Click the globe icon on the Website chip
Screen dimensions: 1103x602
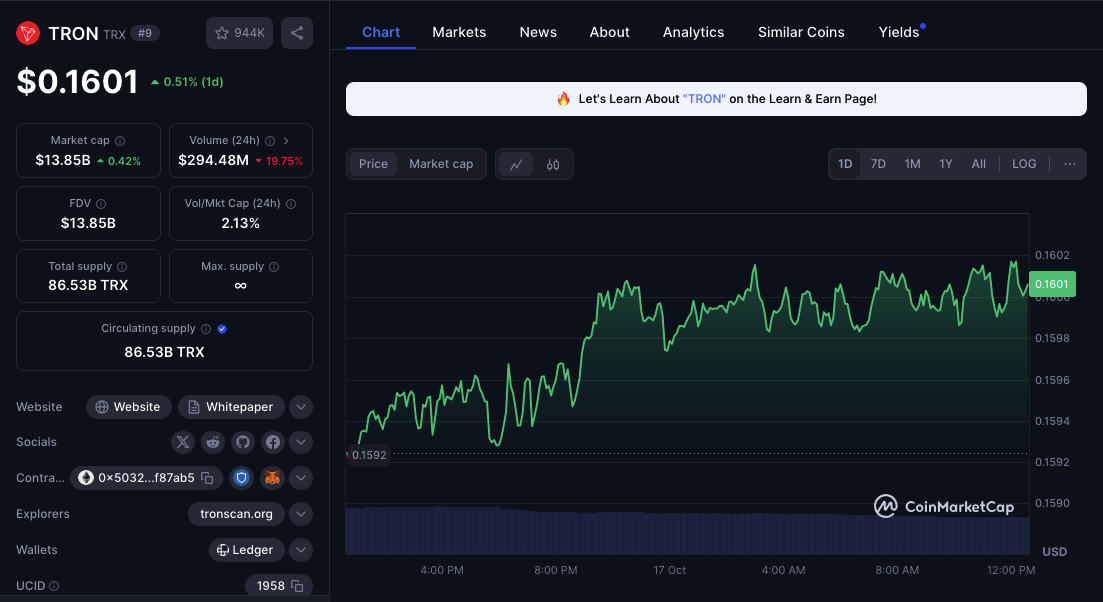[x=102, y=407]
